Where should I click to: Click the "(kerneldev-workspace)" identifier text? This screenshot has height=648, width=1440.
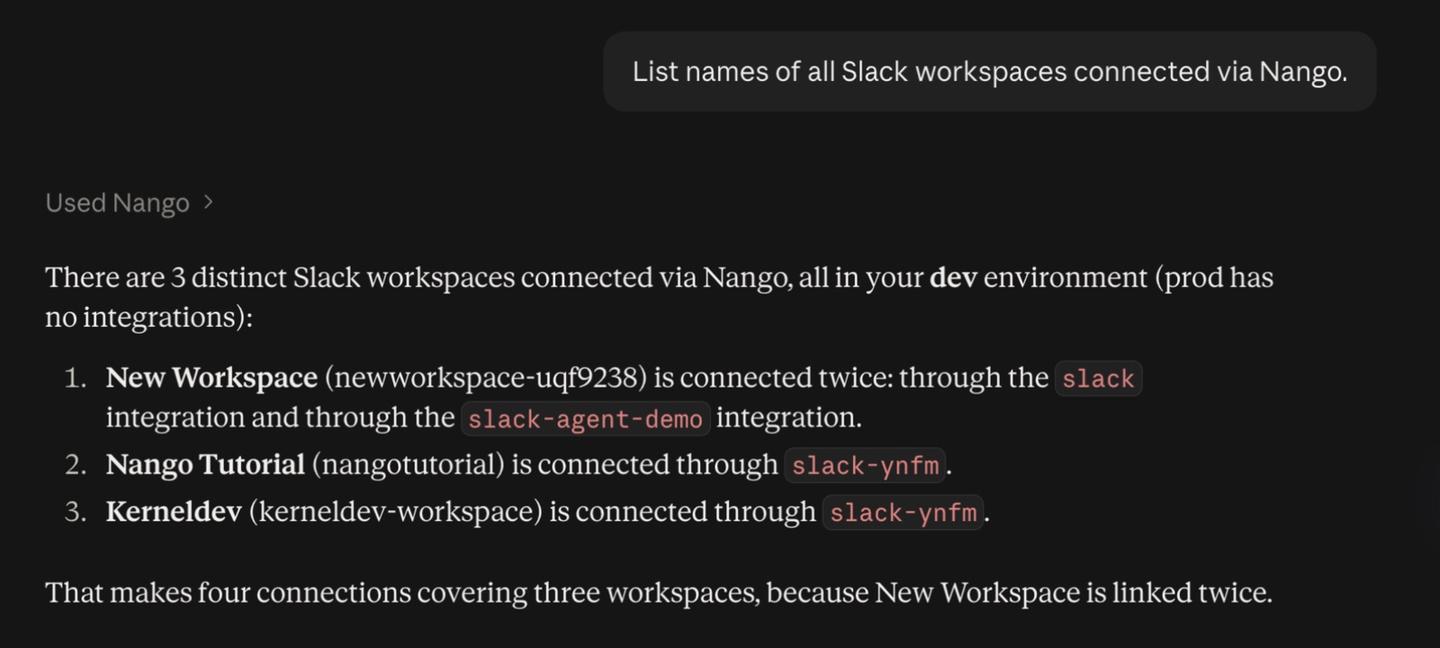coord(395,512)
